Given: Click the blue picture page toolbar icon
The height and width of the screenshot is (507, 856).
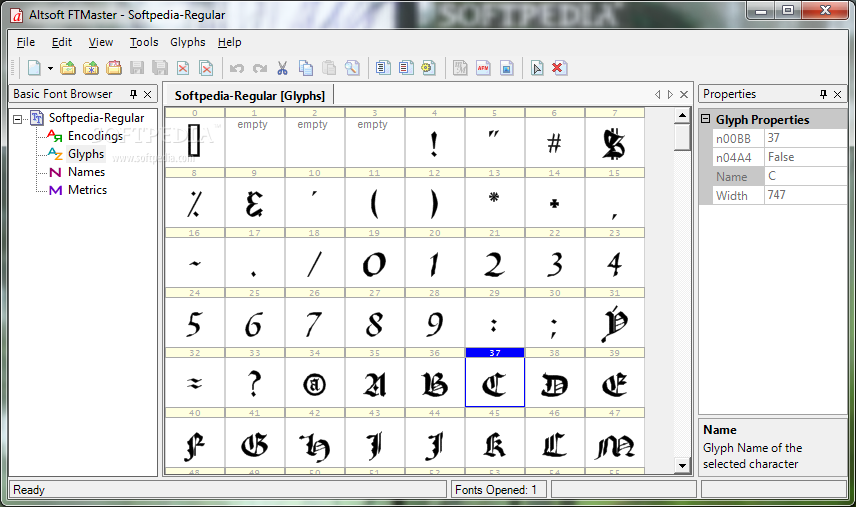Looking at the screenshot, I should (507, 68).
